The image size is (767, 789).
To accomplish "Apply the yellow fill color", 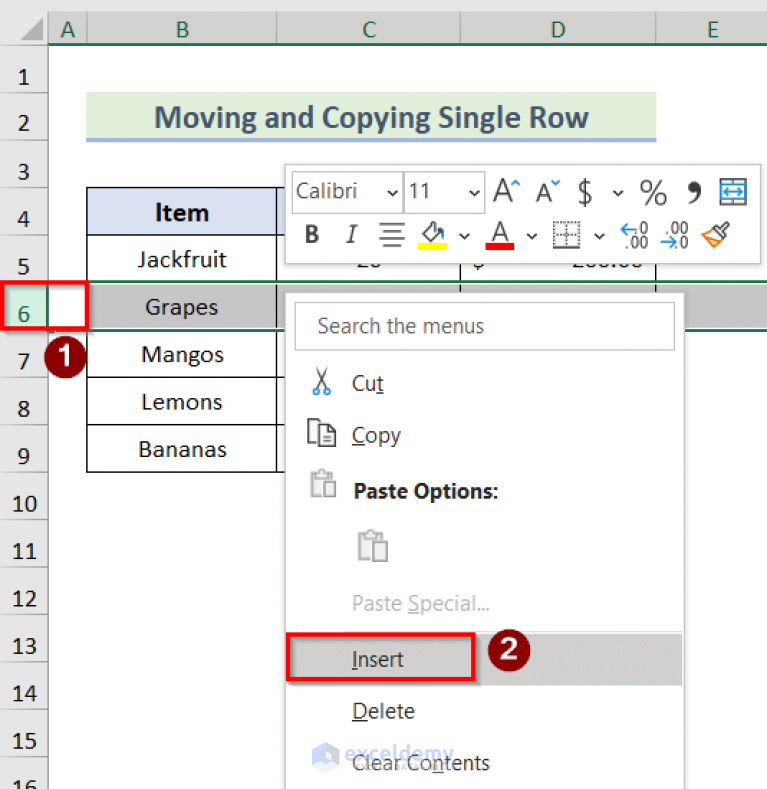I will pos(433,235).
